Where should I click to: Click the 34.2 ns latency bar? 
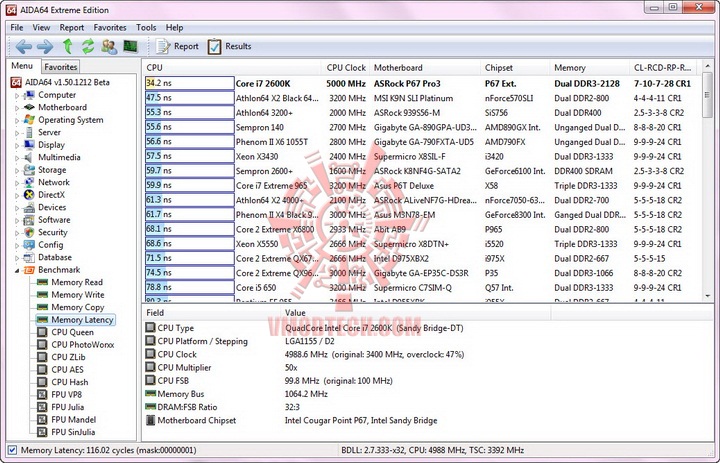point(190,83)
